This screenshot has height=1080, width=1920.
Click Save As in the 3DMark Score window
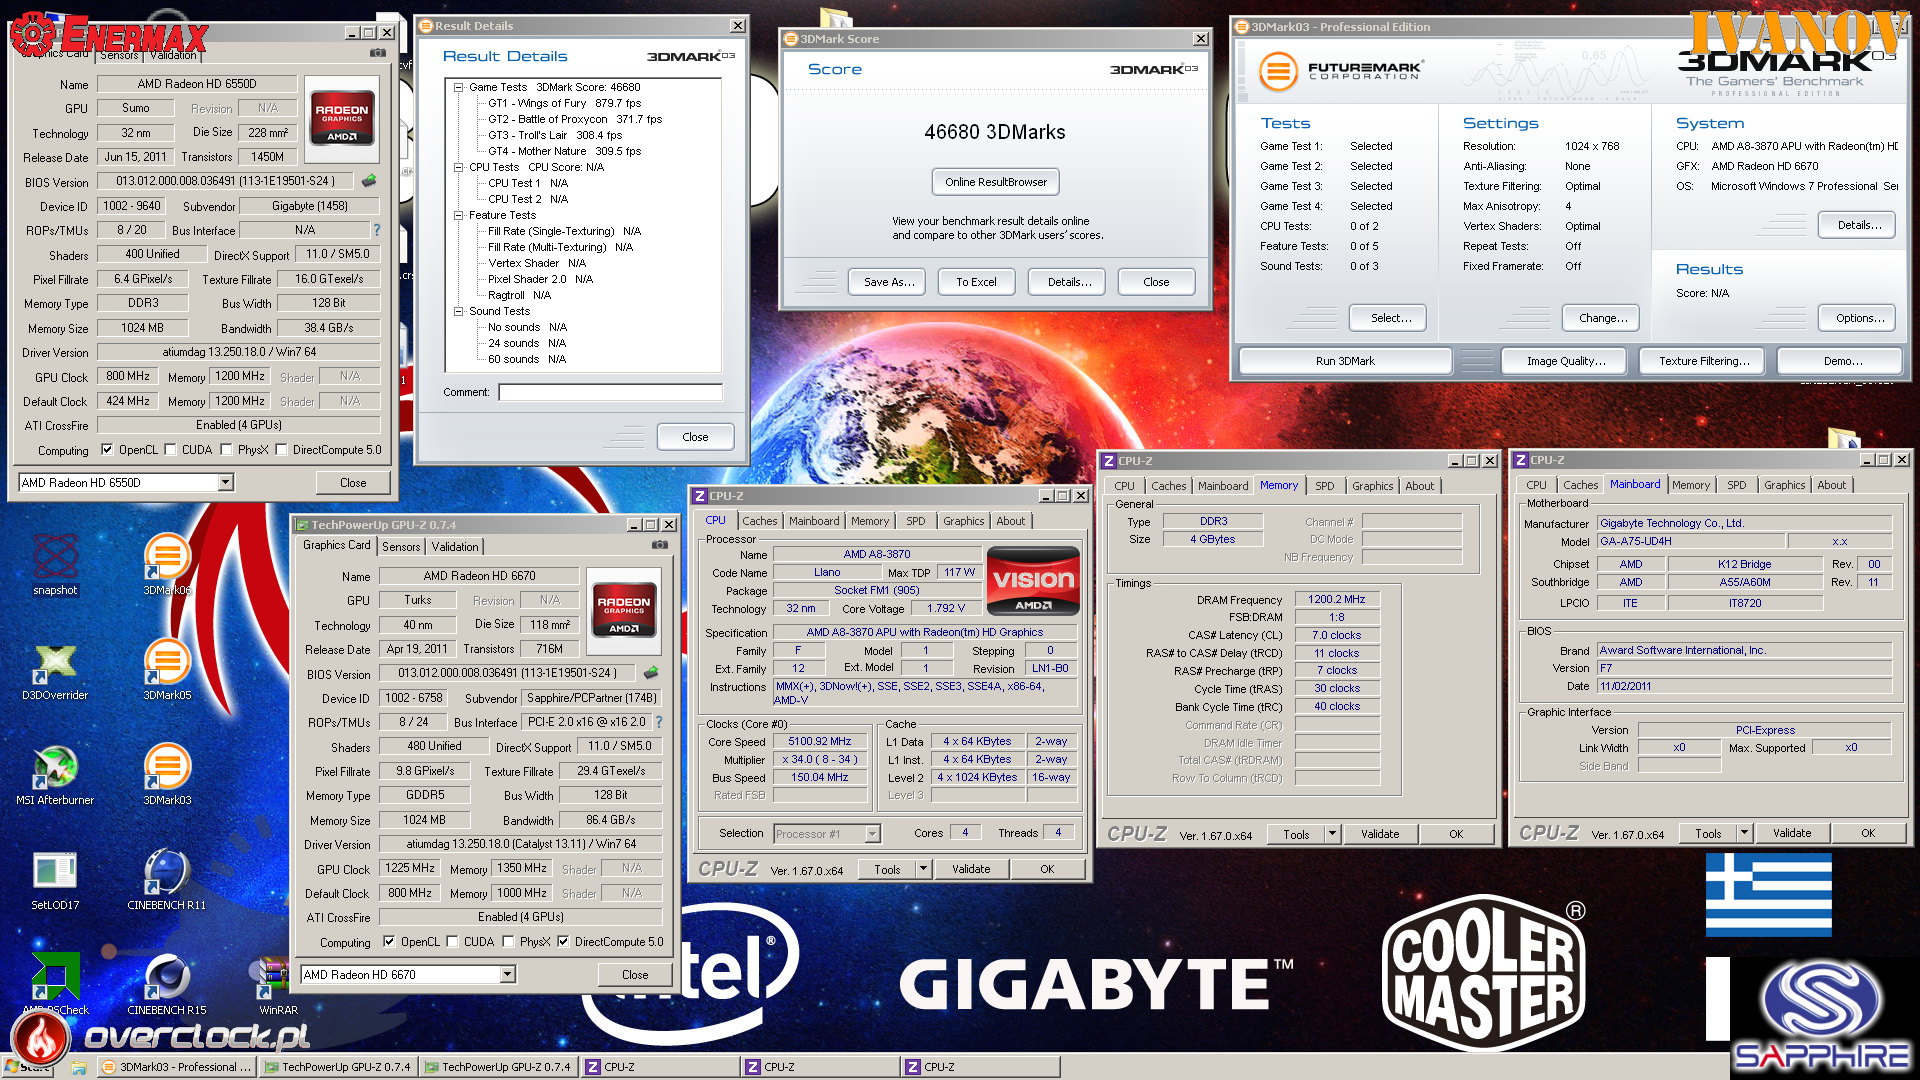[888, 282]
